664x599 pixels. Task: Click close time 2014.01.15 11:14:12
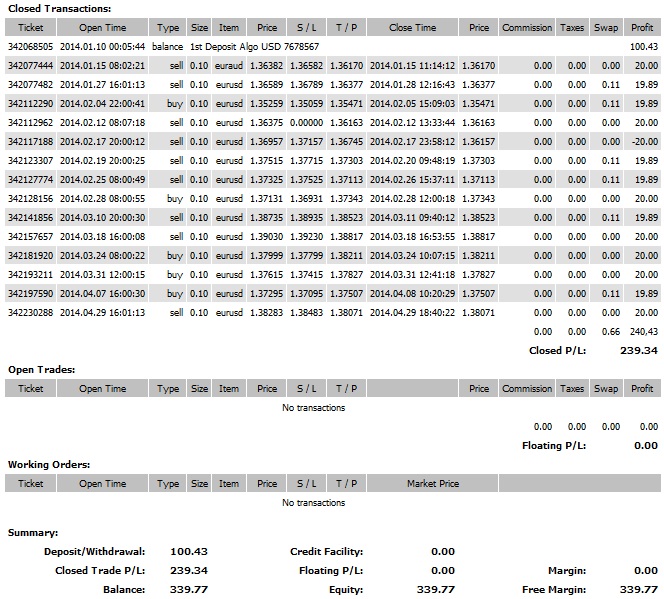pyautogui.click(x=412, y=66)
